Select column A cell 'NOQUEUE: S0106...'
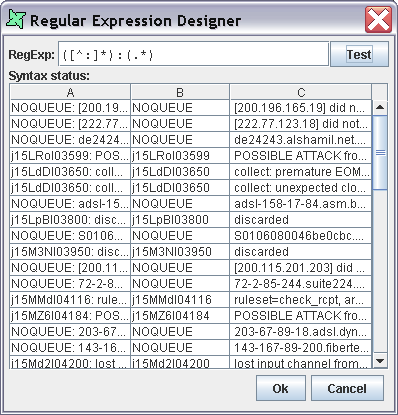 (70, 236)
